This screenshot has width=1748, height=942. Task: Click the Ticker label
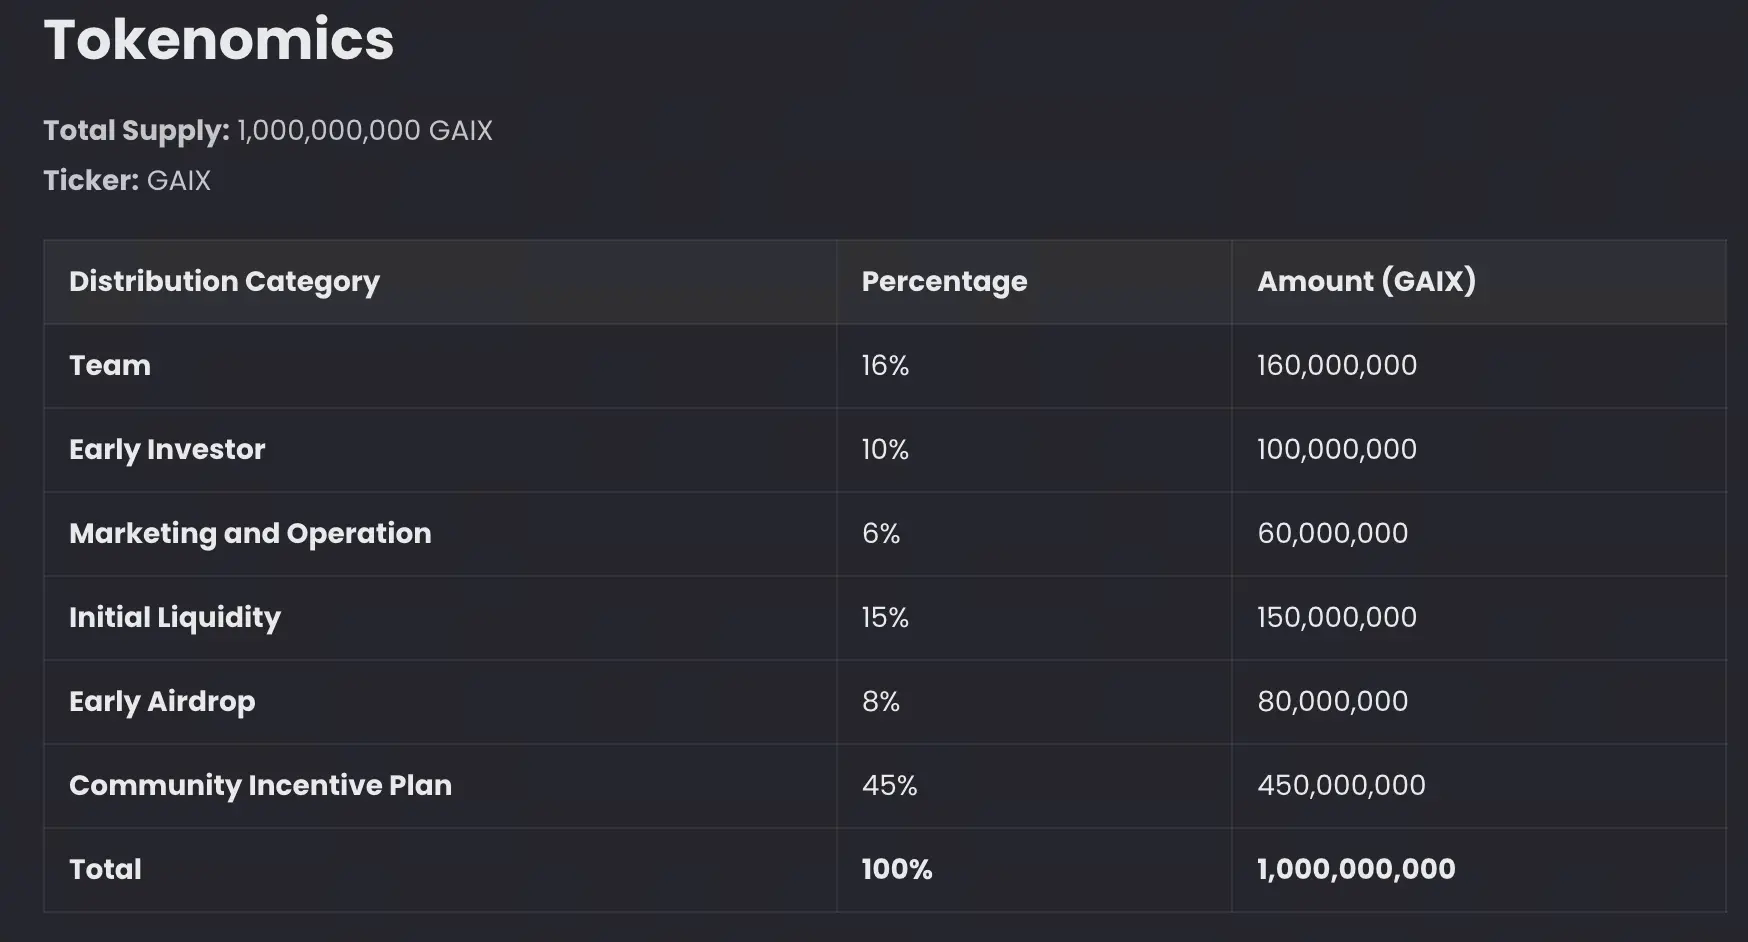pyautogui.click(x=91, y=181)
